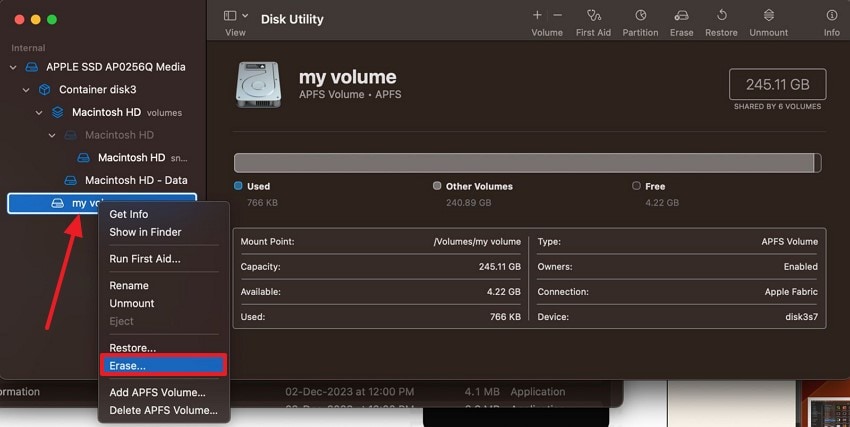Click the my volume title heading
Viewport: 850px width, 427px height.
coord(347,77)
